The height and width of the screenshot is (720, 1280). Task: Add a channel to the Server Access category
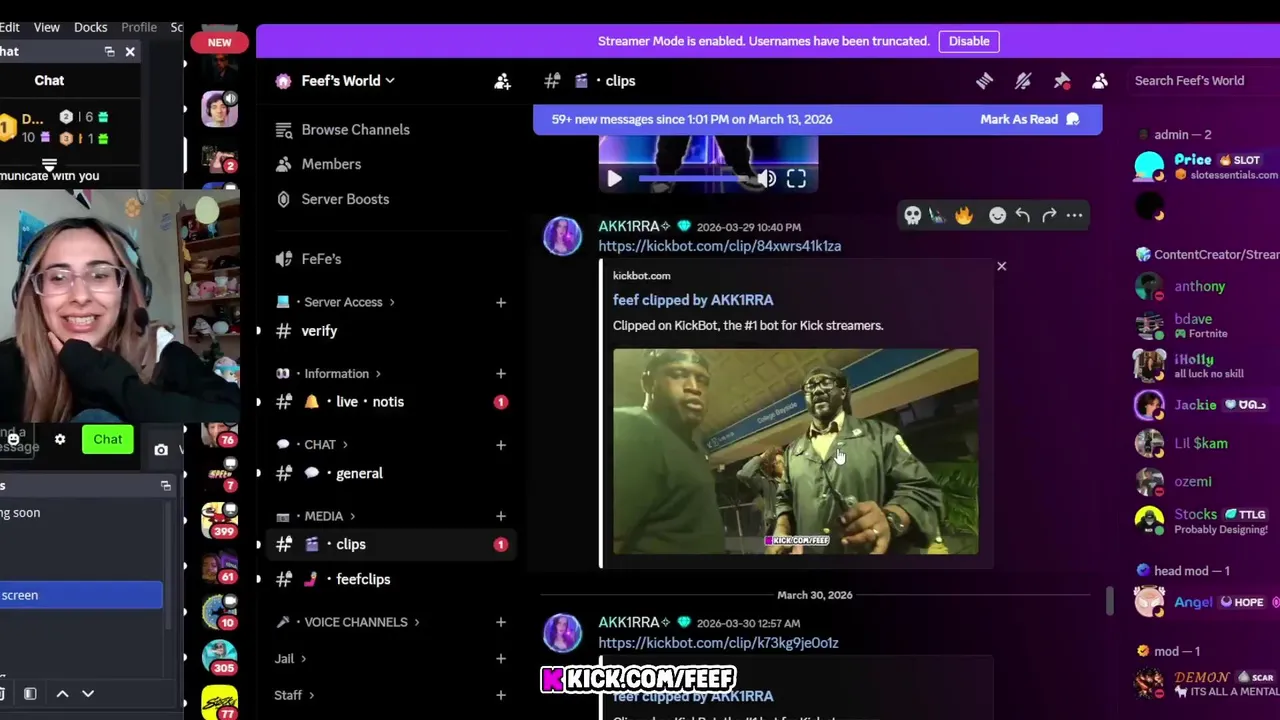(x=501, y=302)
